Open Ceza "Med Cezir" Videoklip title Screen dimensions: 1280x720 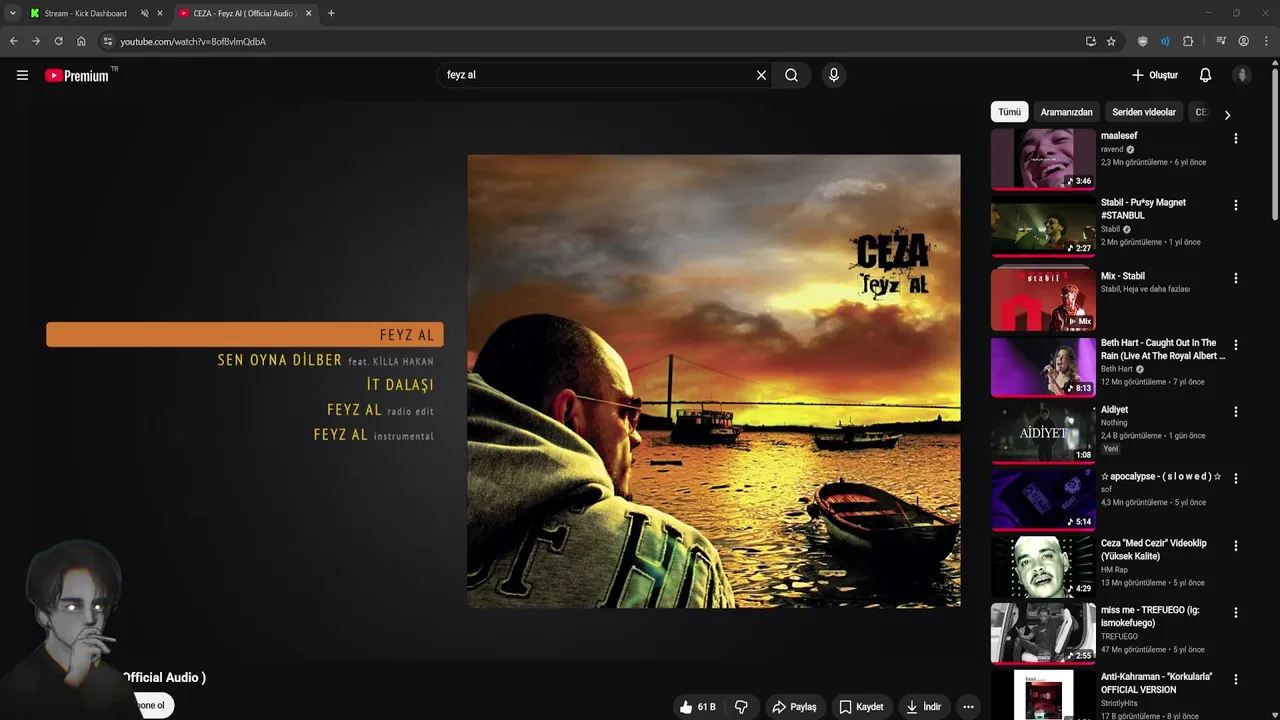coord(1154,549)
